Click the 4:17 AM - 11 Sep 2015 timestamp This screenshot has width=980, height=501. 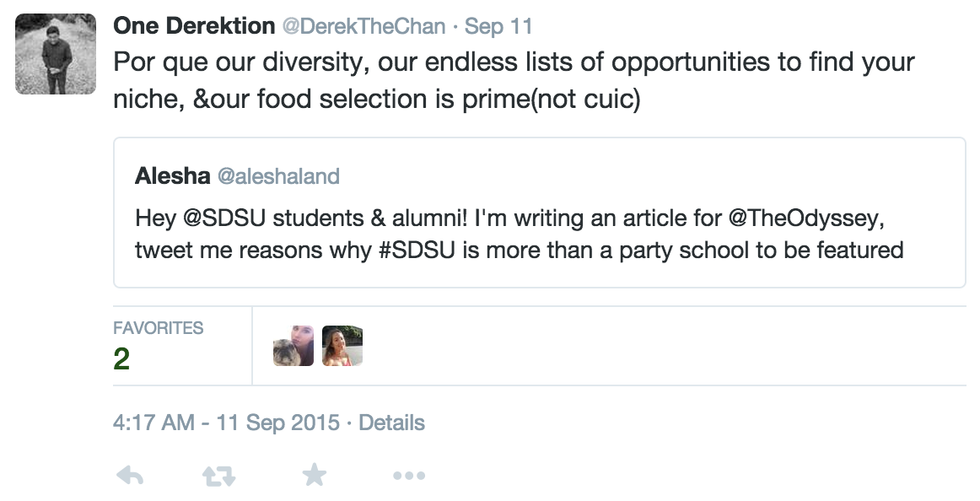pos(226,423)
